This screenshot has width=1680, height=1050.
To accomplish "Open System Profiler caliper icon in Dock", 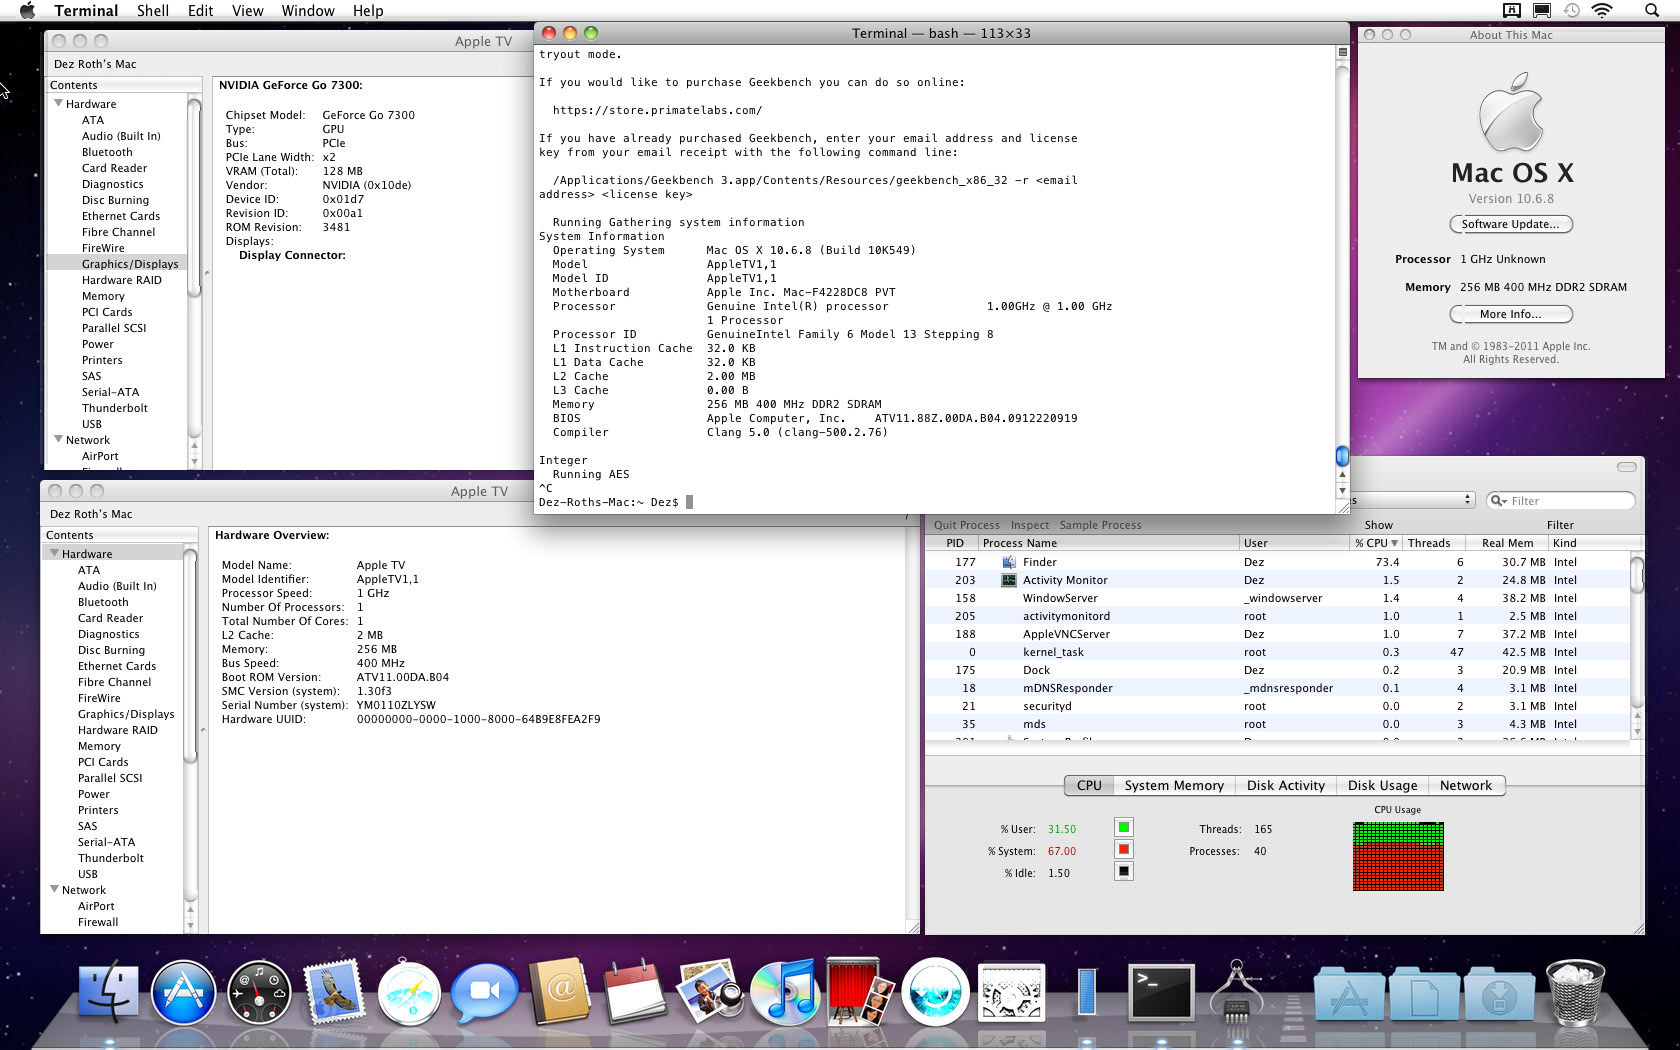I will click(1237, 993).
